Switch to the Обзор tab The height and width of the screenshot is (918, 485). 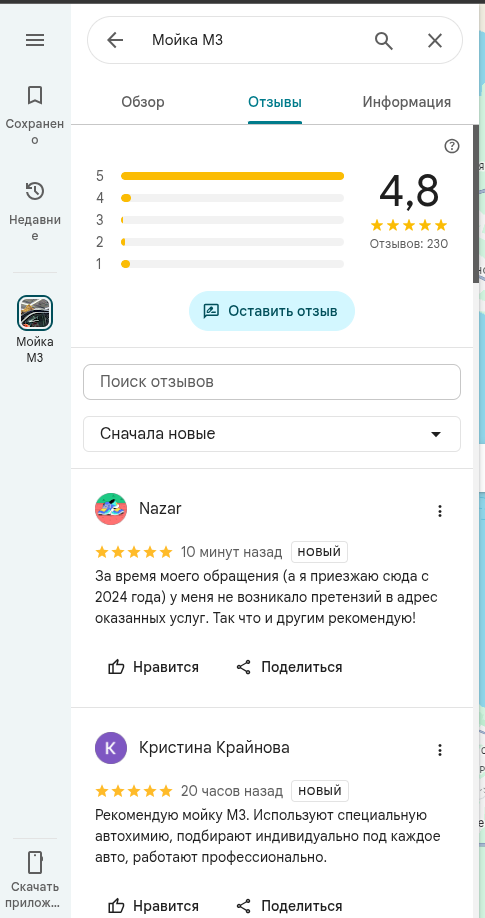(x=143, y=102)
